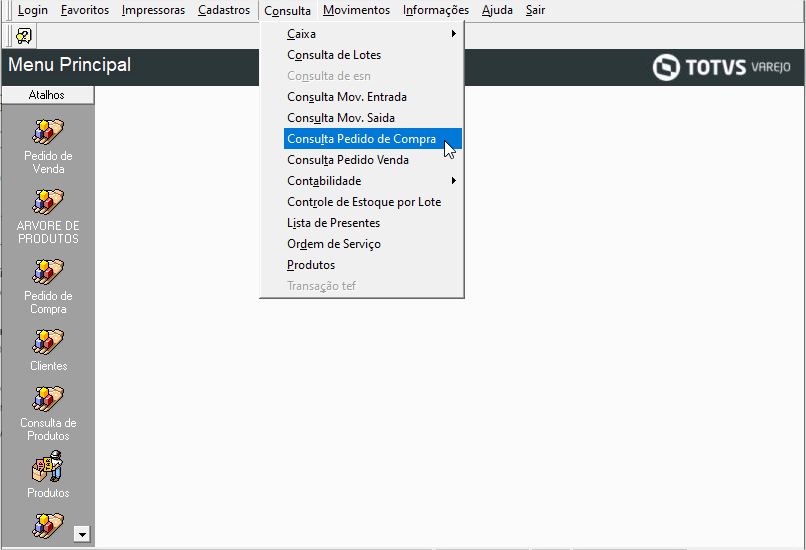Open the ARVORE DE PRODUTOS shortcut icon
This screenshot has height=550, width=806.
pos(48,201)
